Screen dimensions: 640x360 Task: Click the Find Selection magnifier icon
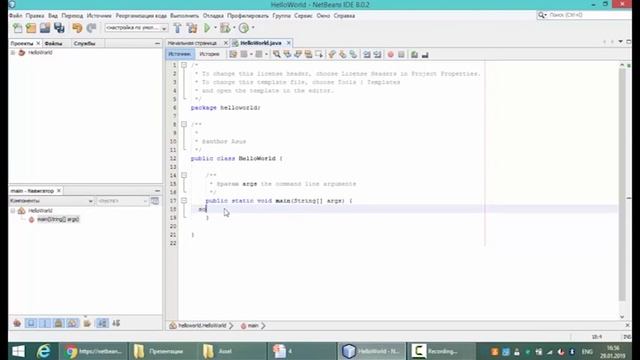point(276,54)
